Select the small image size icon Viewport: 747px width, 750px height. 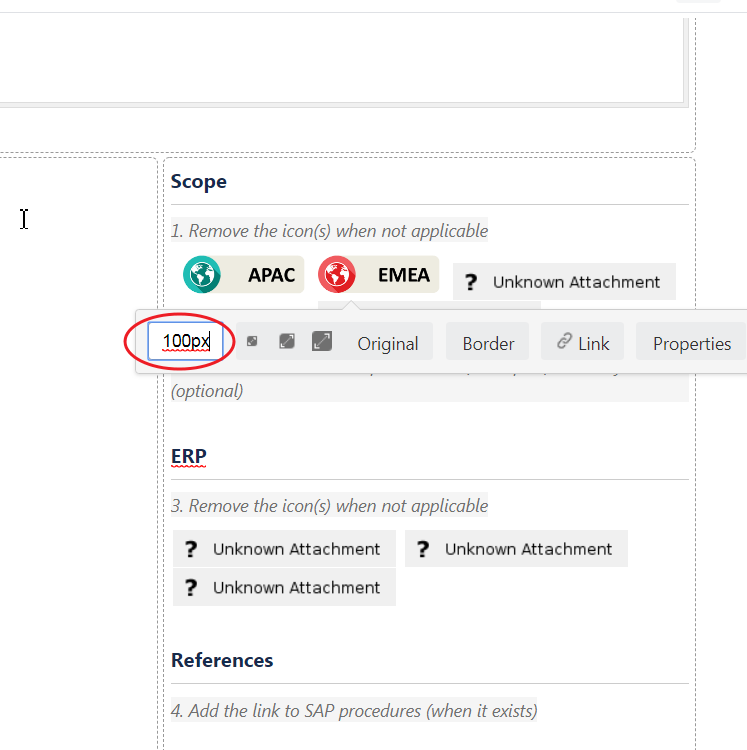[252, 342]
